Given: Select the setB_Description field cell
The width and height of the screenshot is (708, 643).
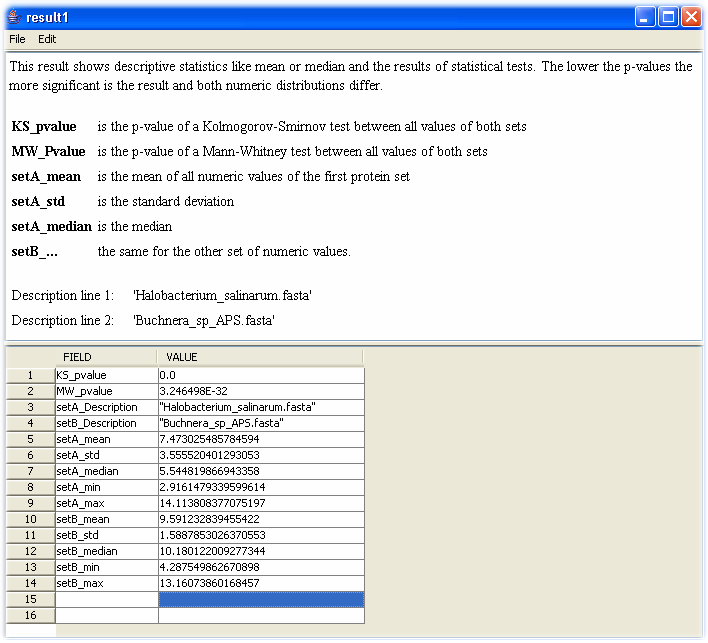Looking at the screenshot, I should (107, 424).
